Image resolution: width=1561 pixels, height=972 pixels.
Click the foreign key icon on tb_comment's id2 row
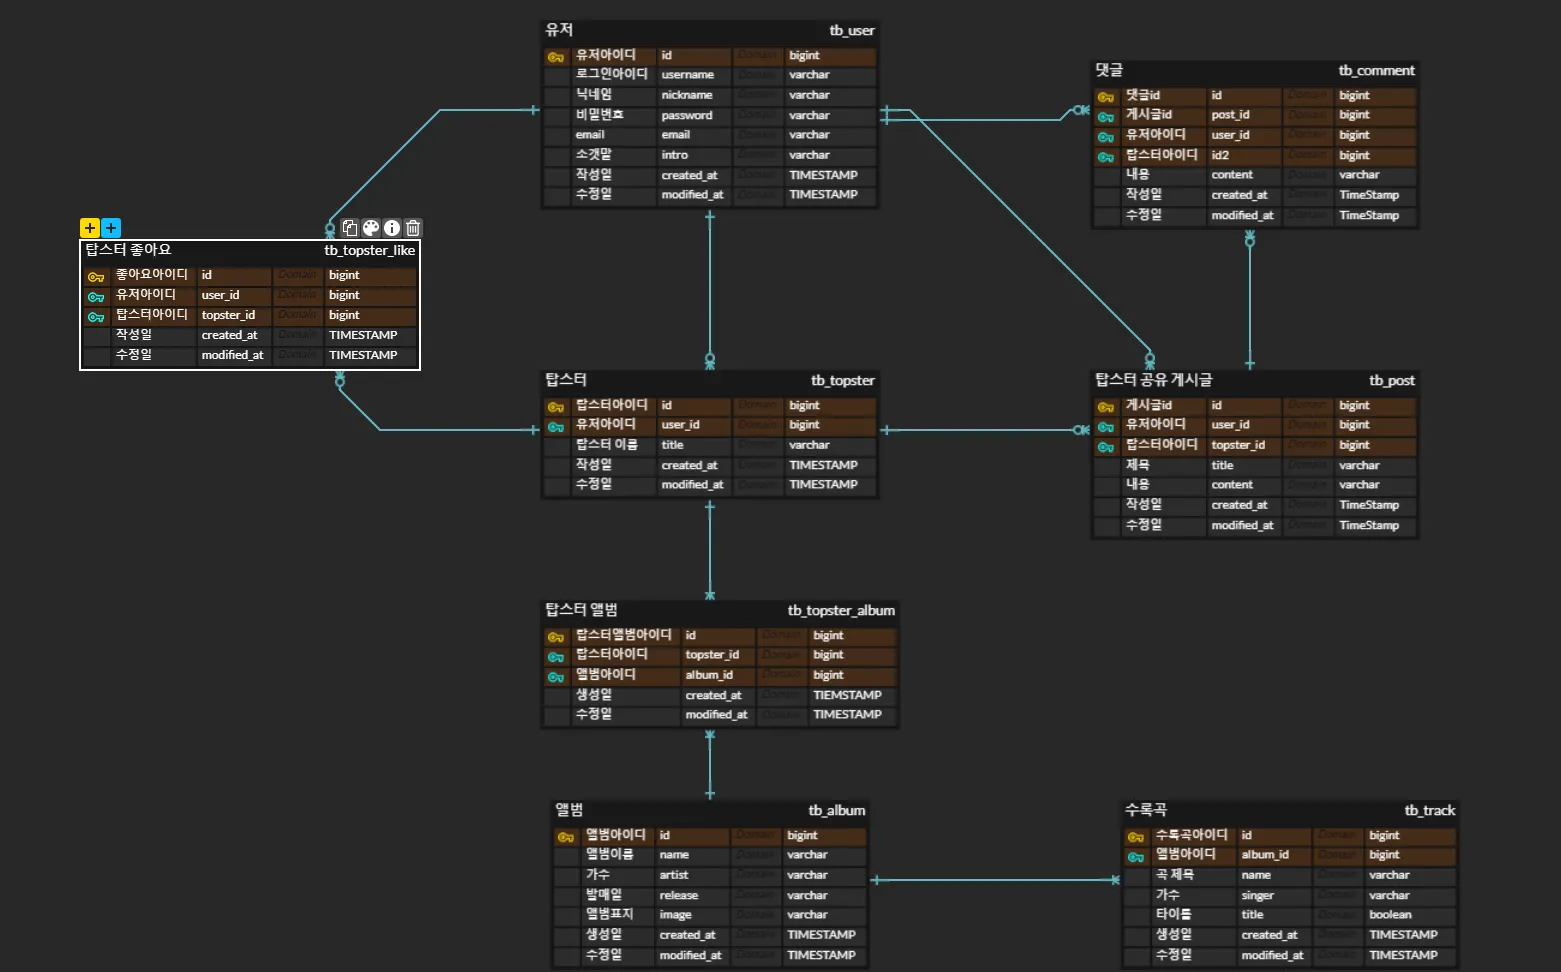click(x=1106, y=157)
